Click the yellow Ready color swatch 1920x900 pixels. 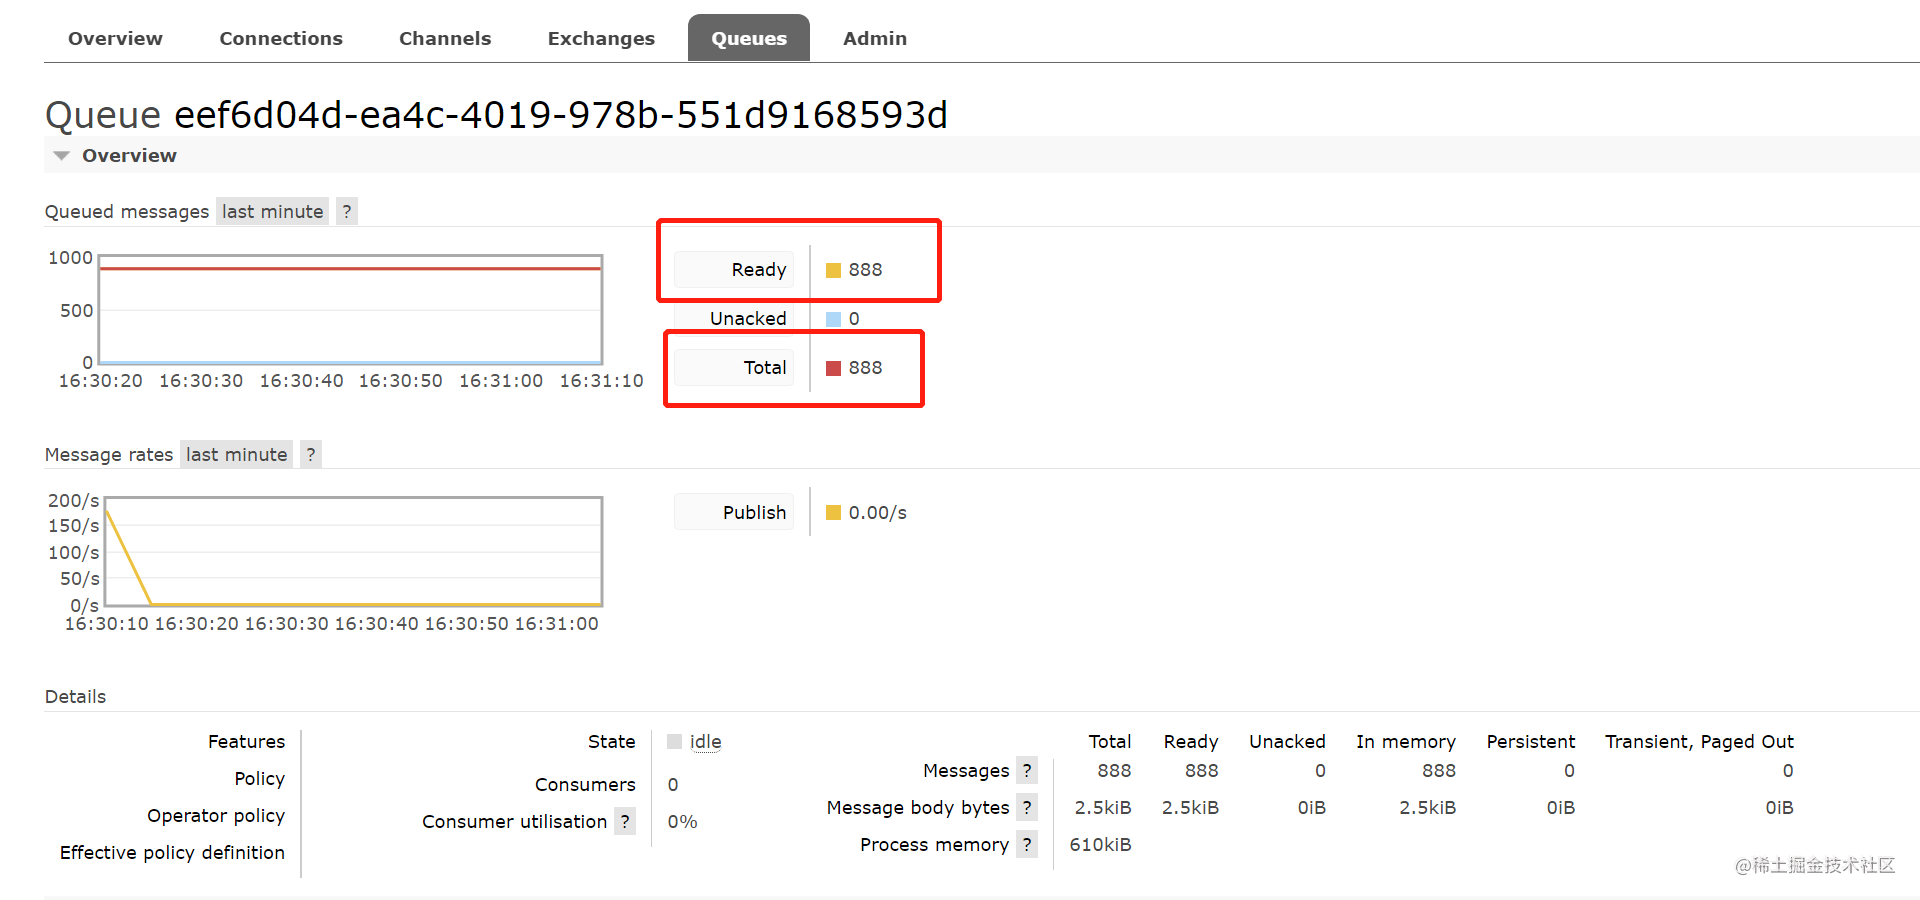pyautogui.click(x=833, y=270)
